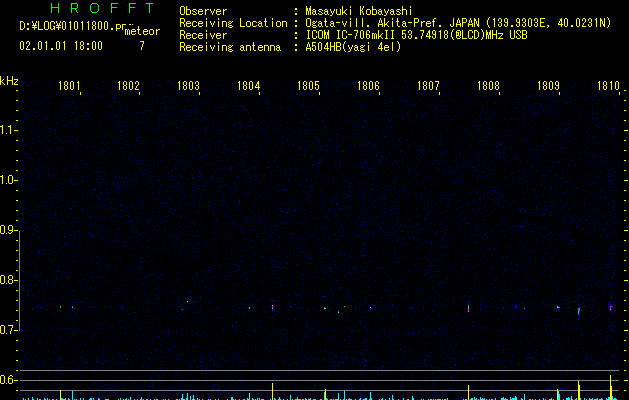Click the Observer field label

click(x=203, y=11)
